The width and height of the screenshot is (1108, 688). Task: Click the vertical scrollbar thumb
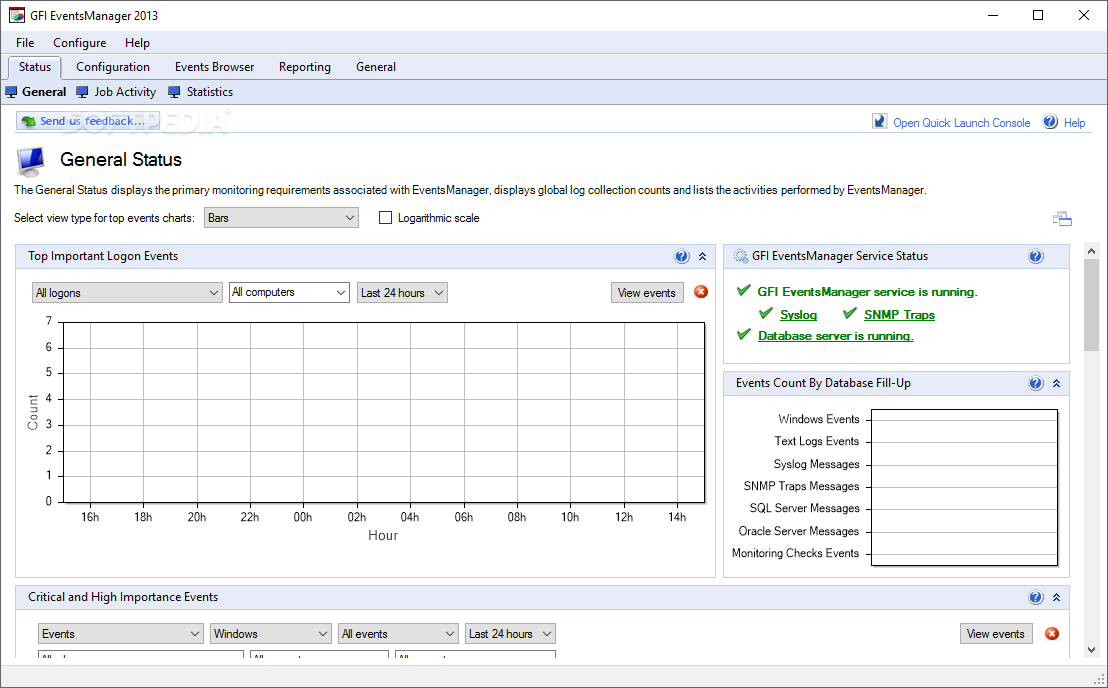coord(1092,305)
